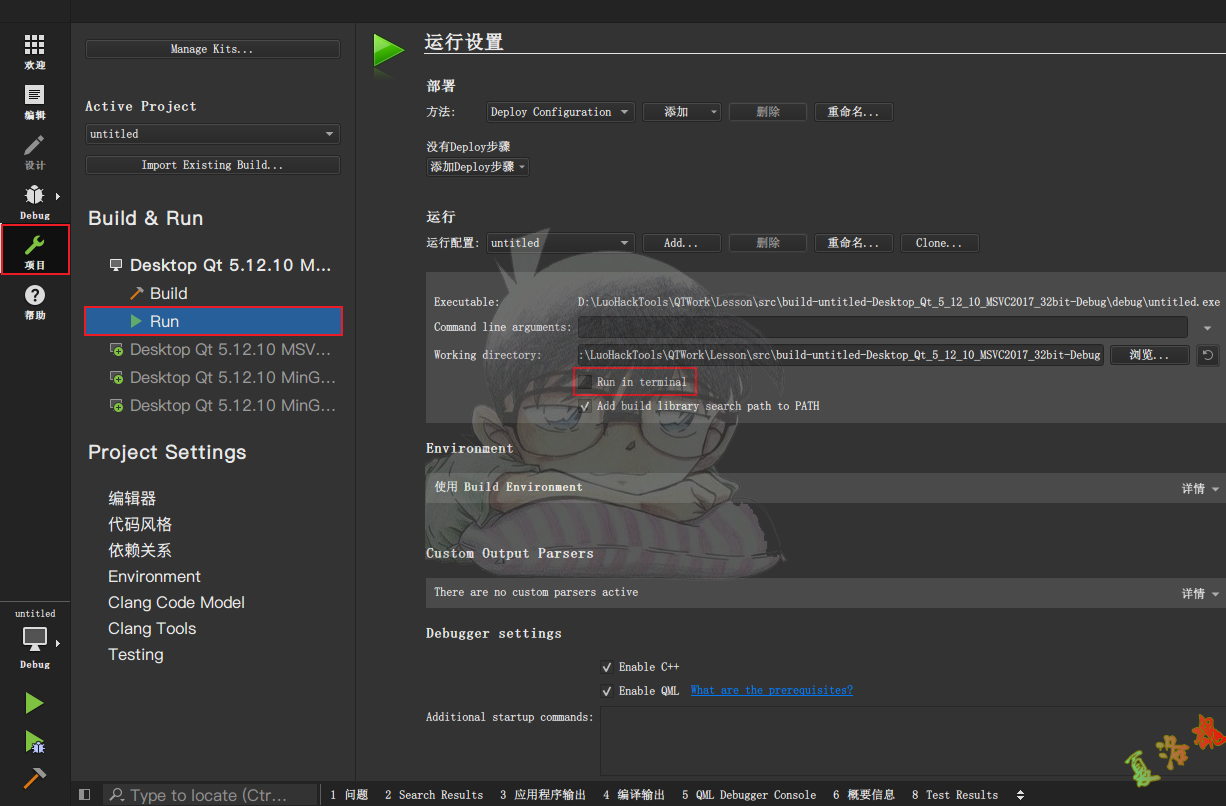The height and width of the screenshot is (806, 1226).
Task: Expand Build Environment details (详情)
Action: [1200, 489]
